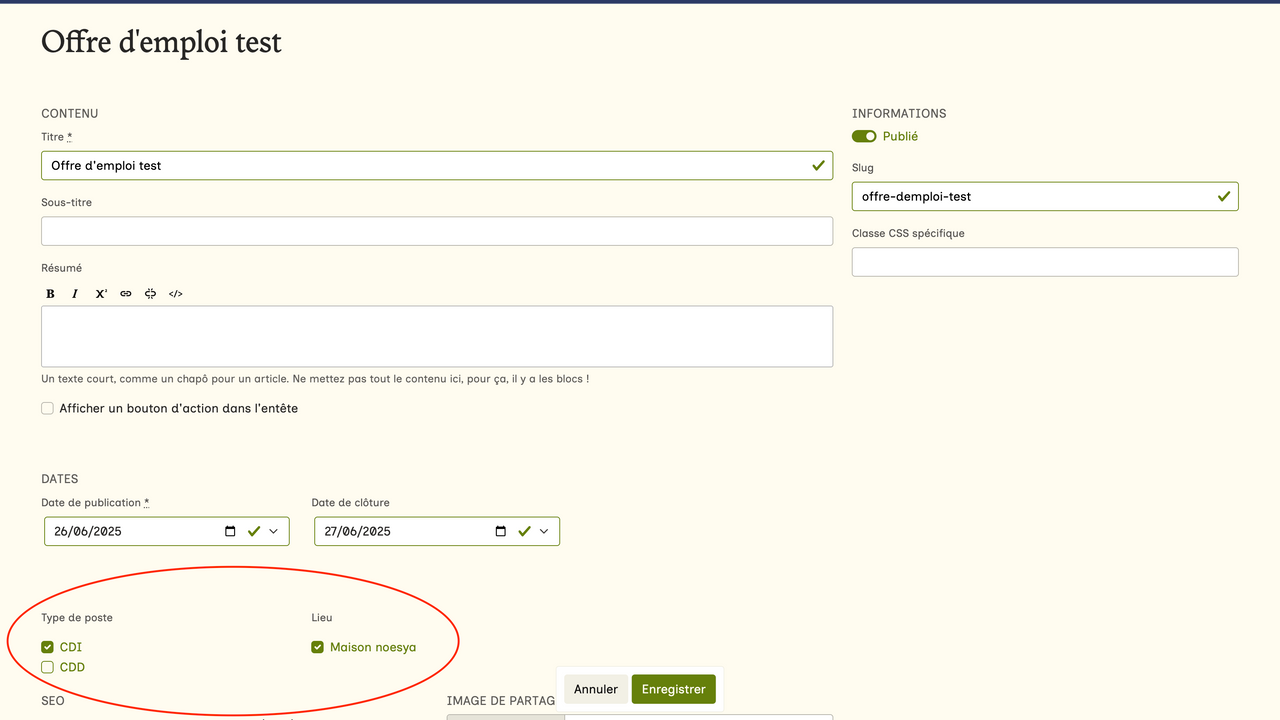
Task: Click inside the Slug input field
Action: pos(1030,197)
